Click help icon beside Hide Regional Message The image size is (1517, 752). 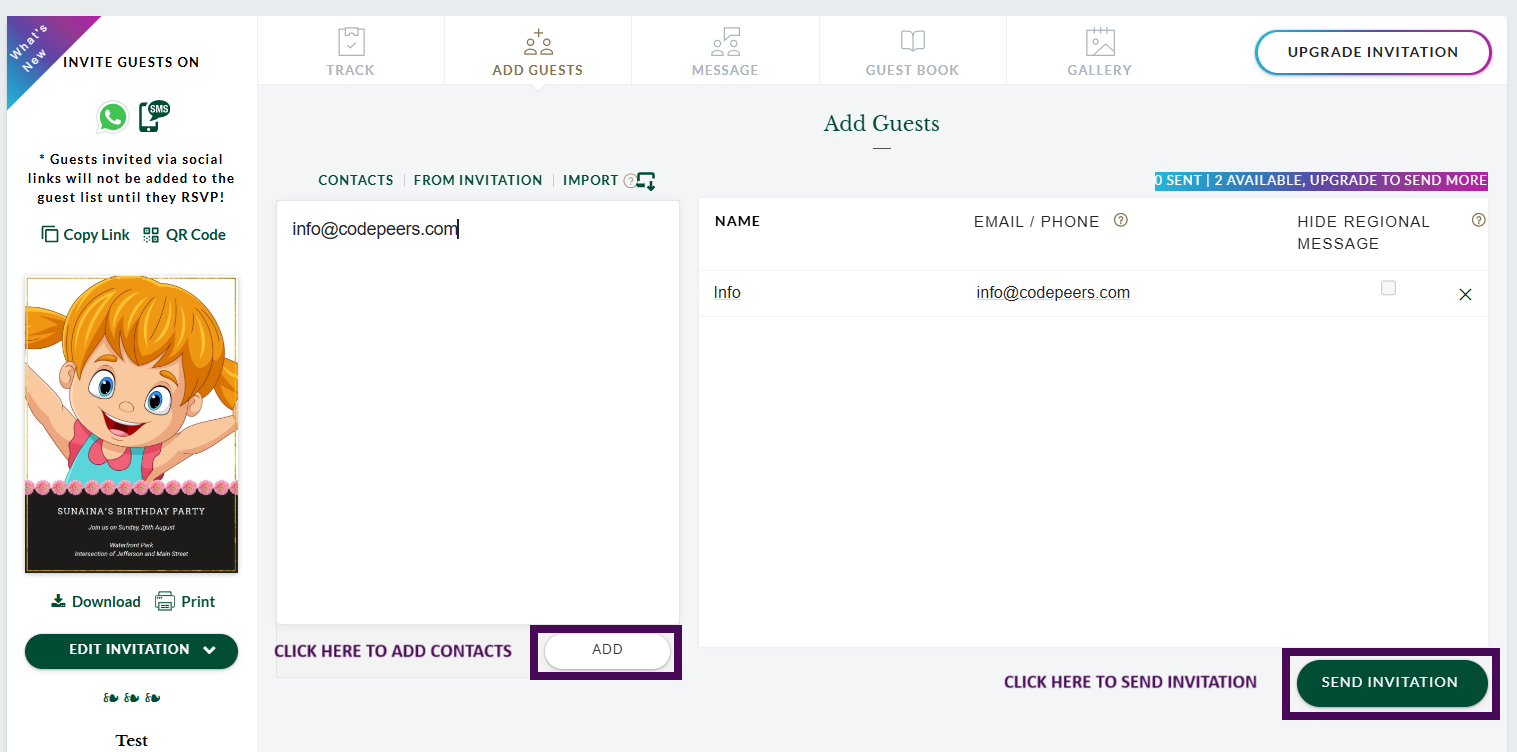pyautogui.click(x=1478, y=221)
